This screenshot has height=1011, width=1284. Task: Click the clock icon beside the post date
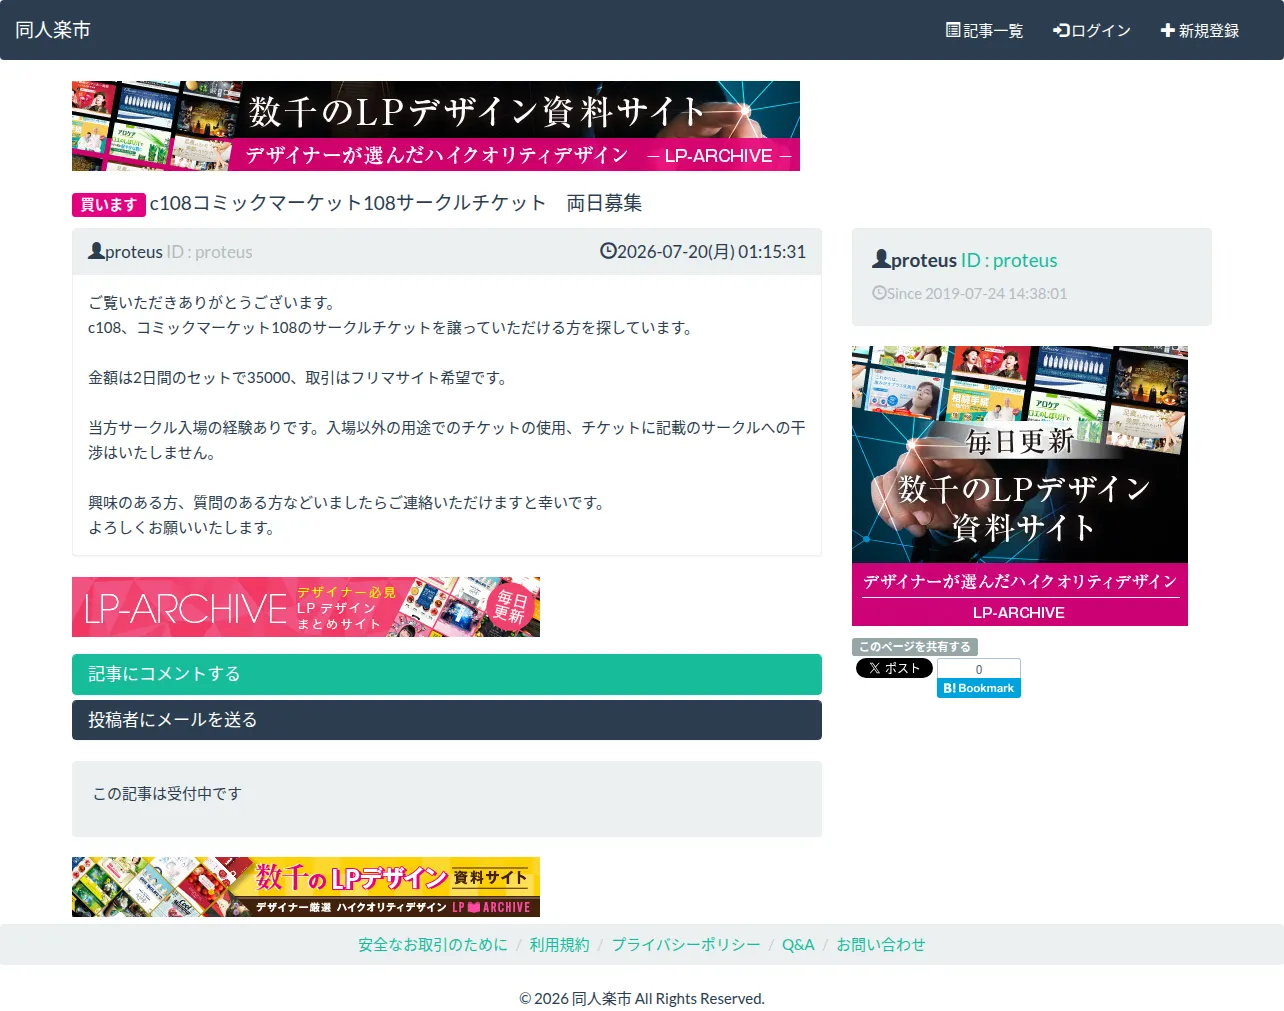click(x=608, y=251)
